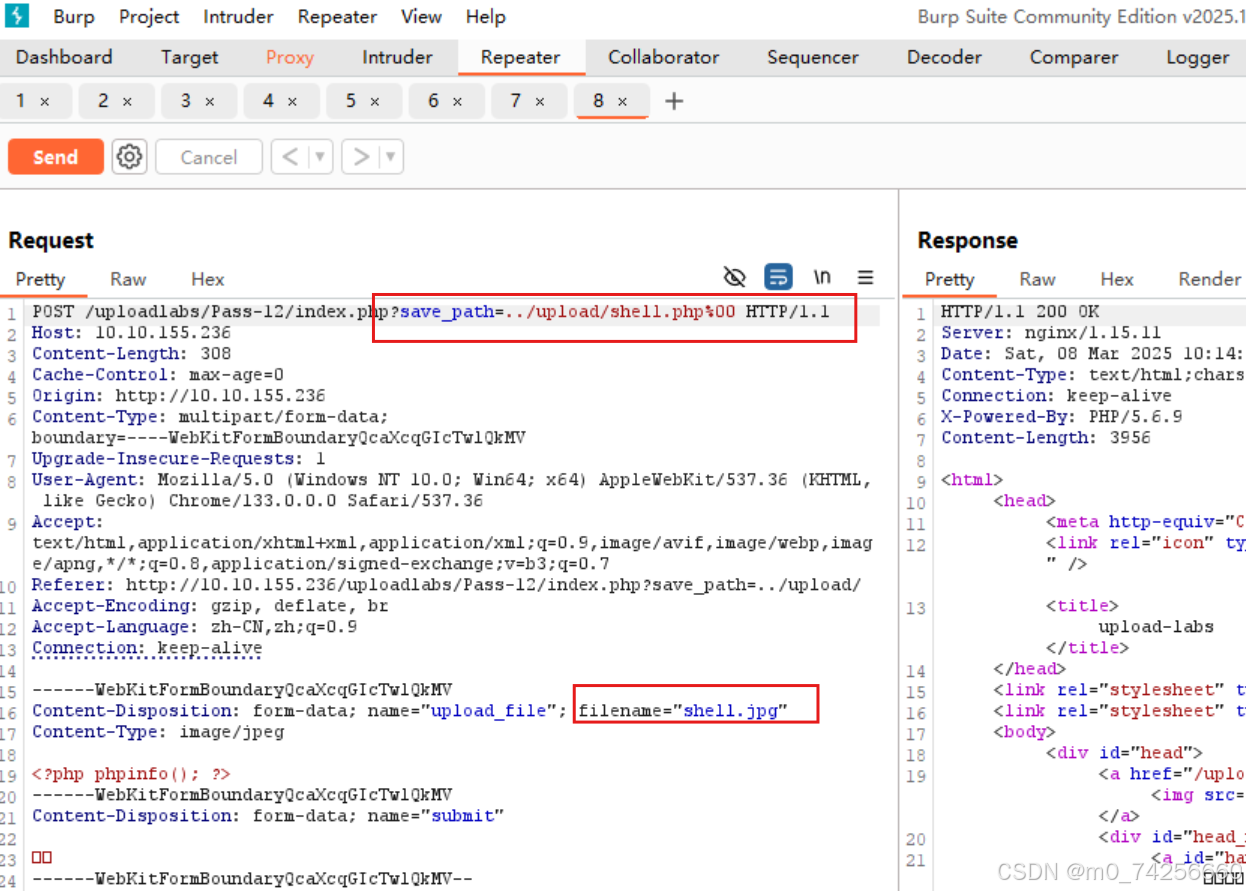This screenshot has width=1246, height=891.
Task: Switch to the Sequencer tab
Action: click(813, 57)
